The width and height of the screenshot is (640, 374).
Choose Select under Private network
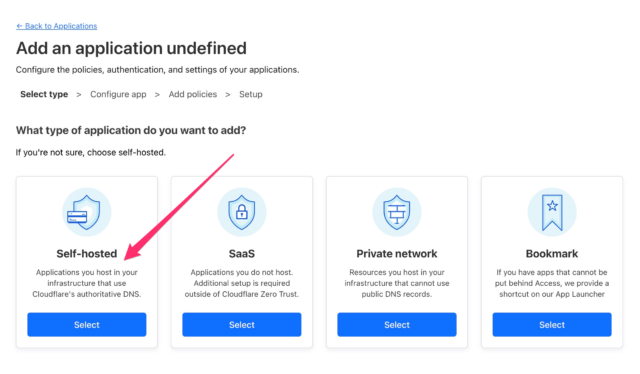pos(397,325)
